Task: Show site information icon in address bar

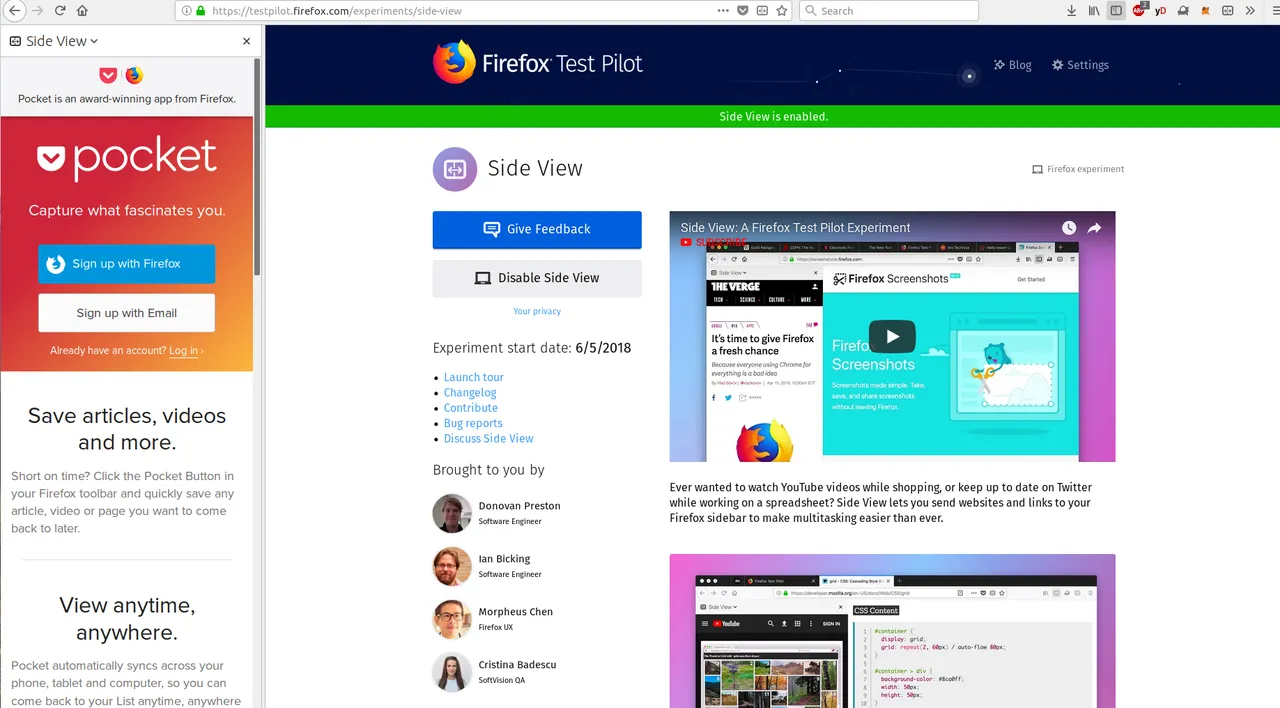Action: click(x=186, y=11)
